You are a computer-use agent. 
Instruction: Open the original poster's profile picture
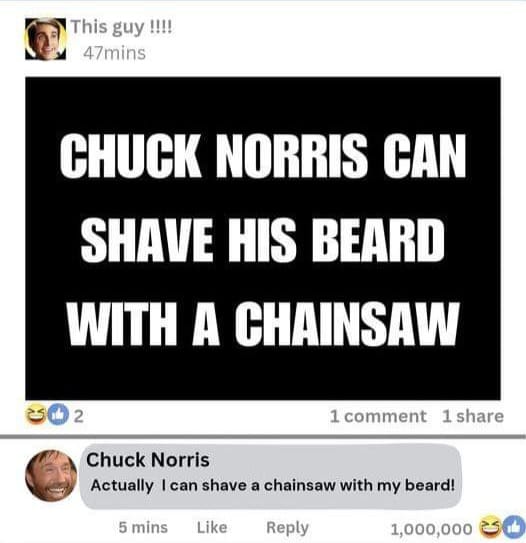[x=46, y=39]
